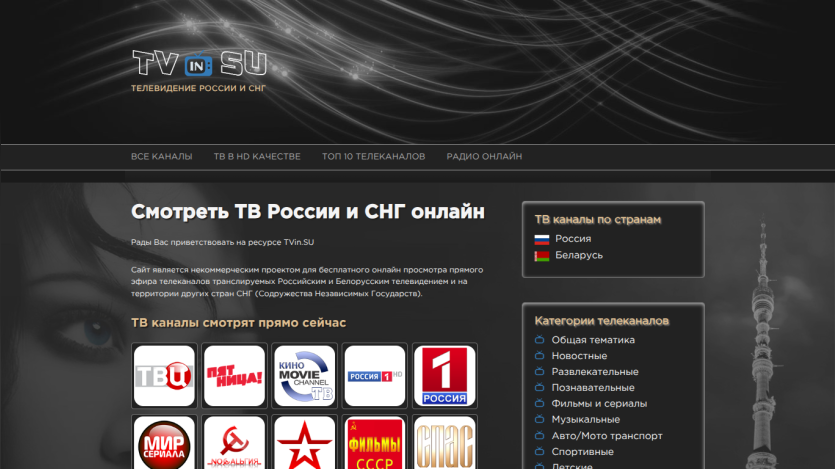
Task: Open the Ностальгия channel logo
Action: (x=234, y=443)
